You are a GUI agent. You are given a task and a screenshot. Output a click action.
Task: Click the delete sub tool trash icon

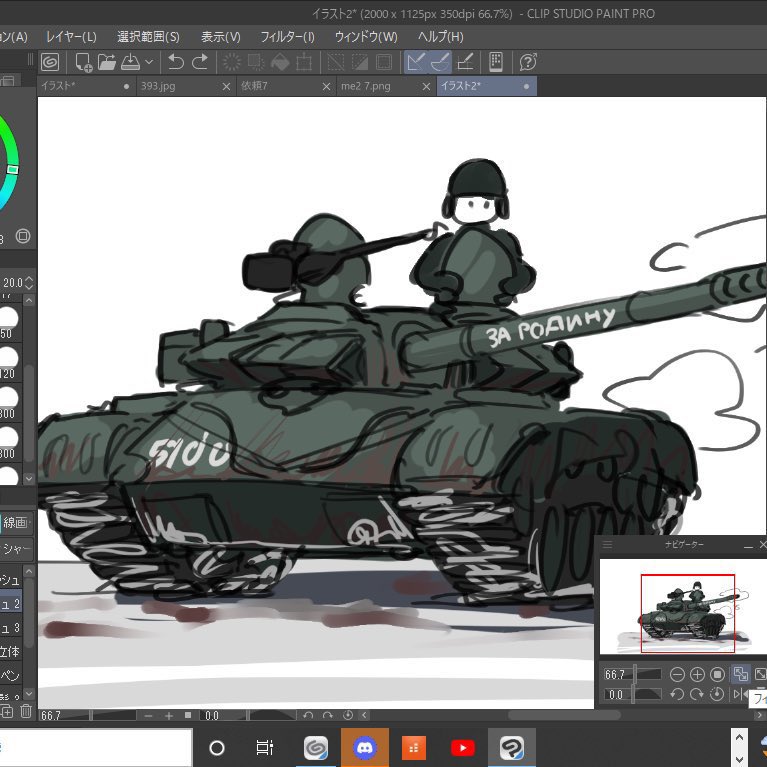click(26, 711)
